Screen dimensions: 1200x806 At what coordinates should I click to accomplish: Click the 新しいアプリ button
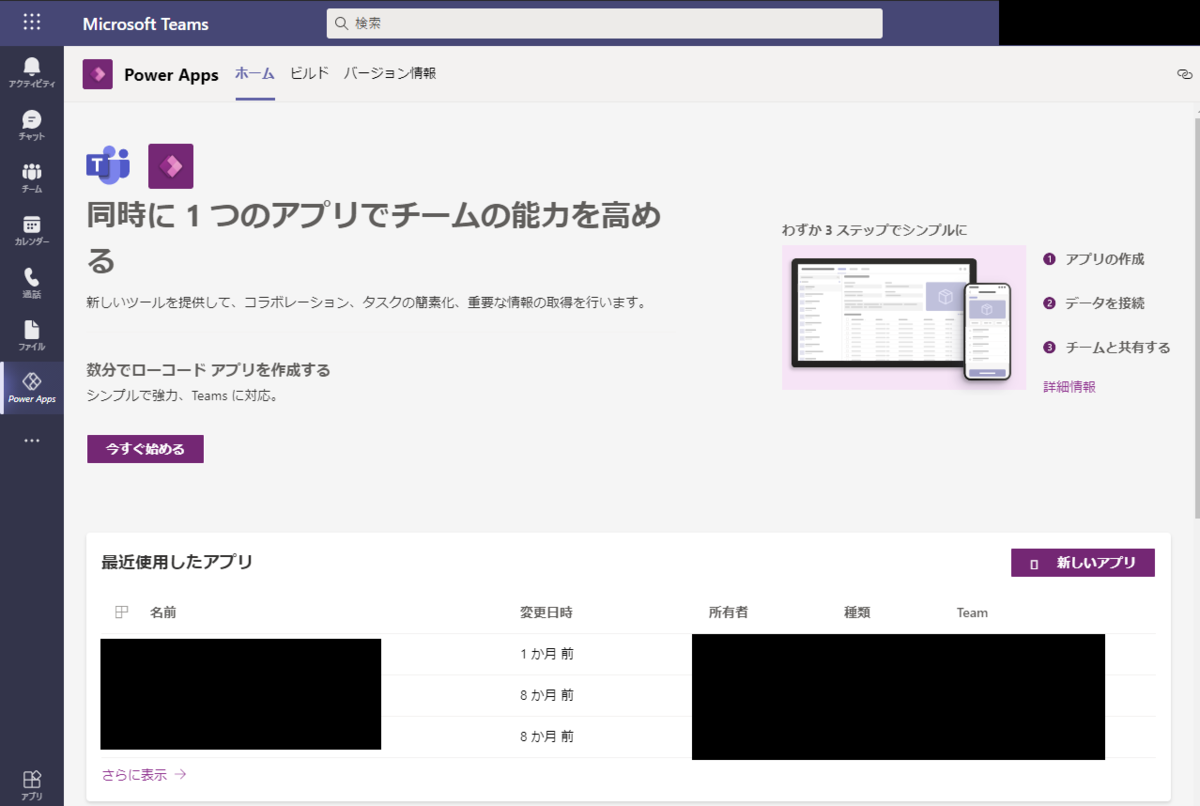pos(1083,563)
